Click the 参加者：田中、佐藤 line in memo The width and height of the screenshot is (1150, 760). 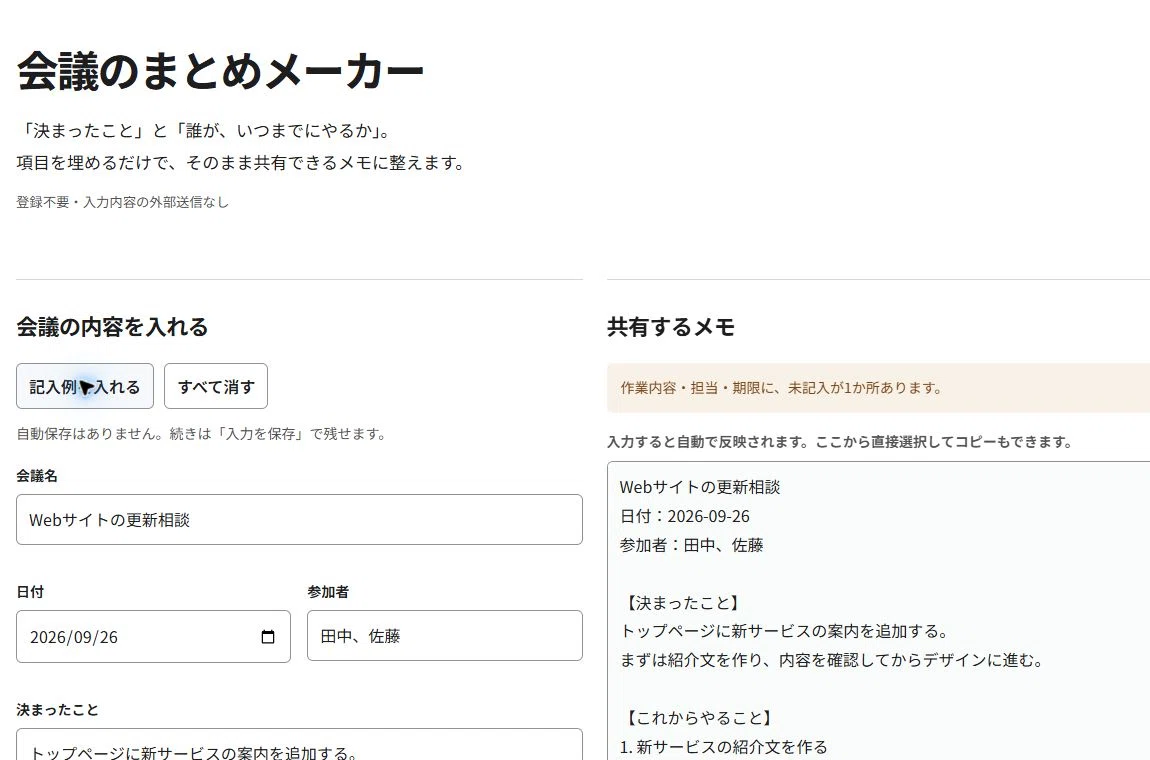pyautogui.click(x=692, y=545)
